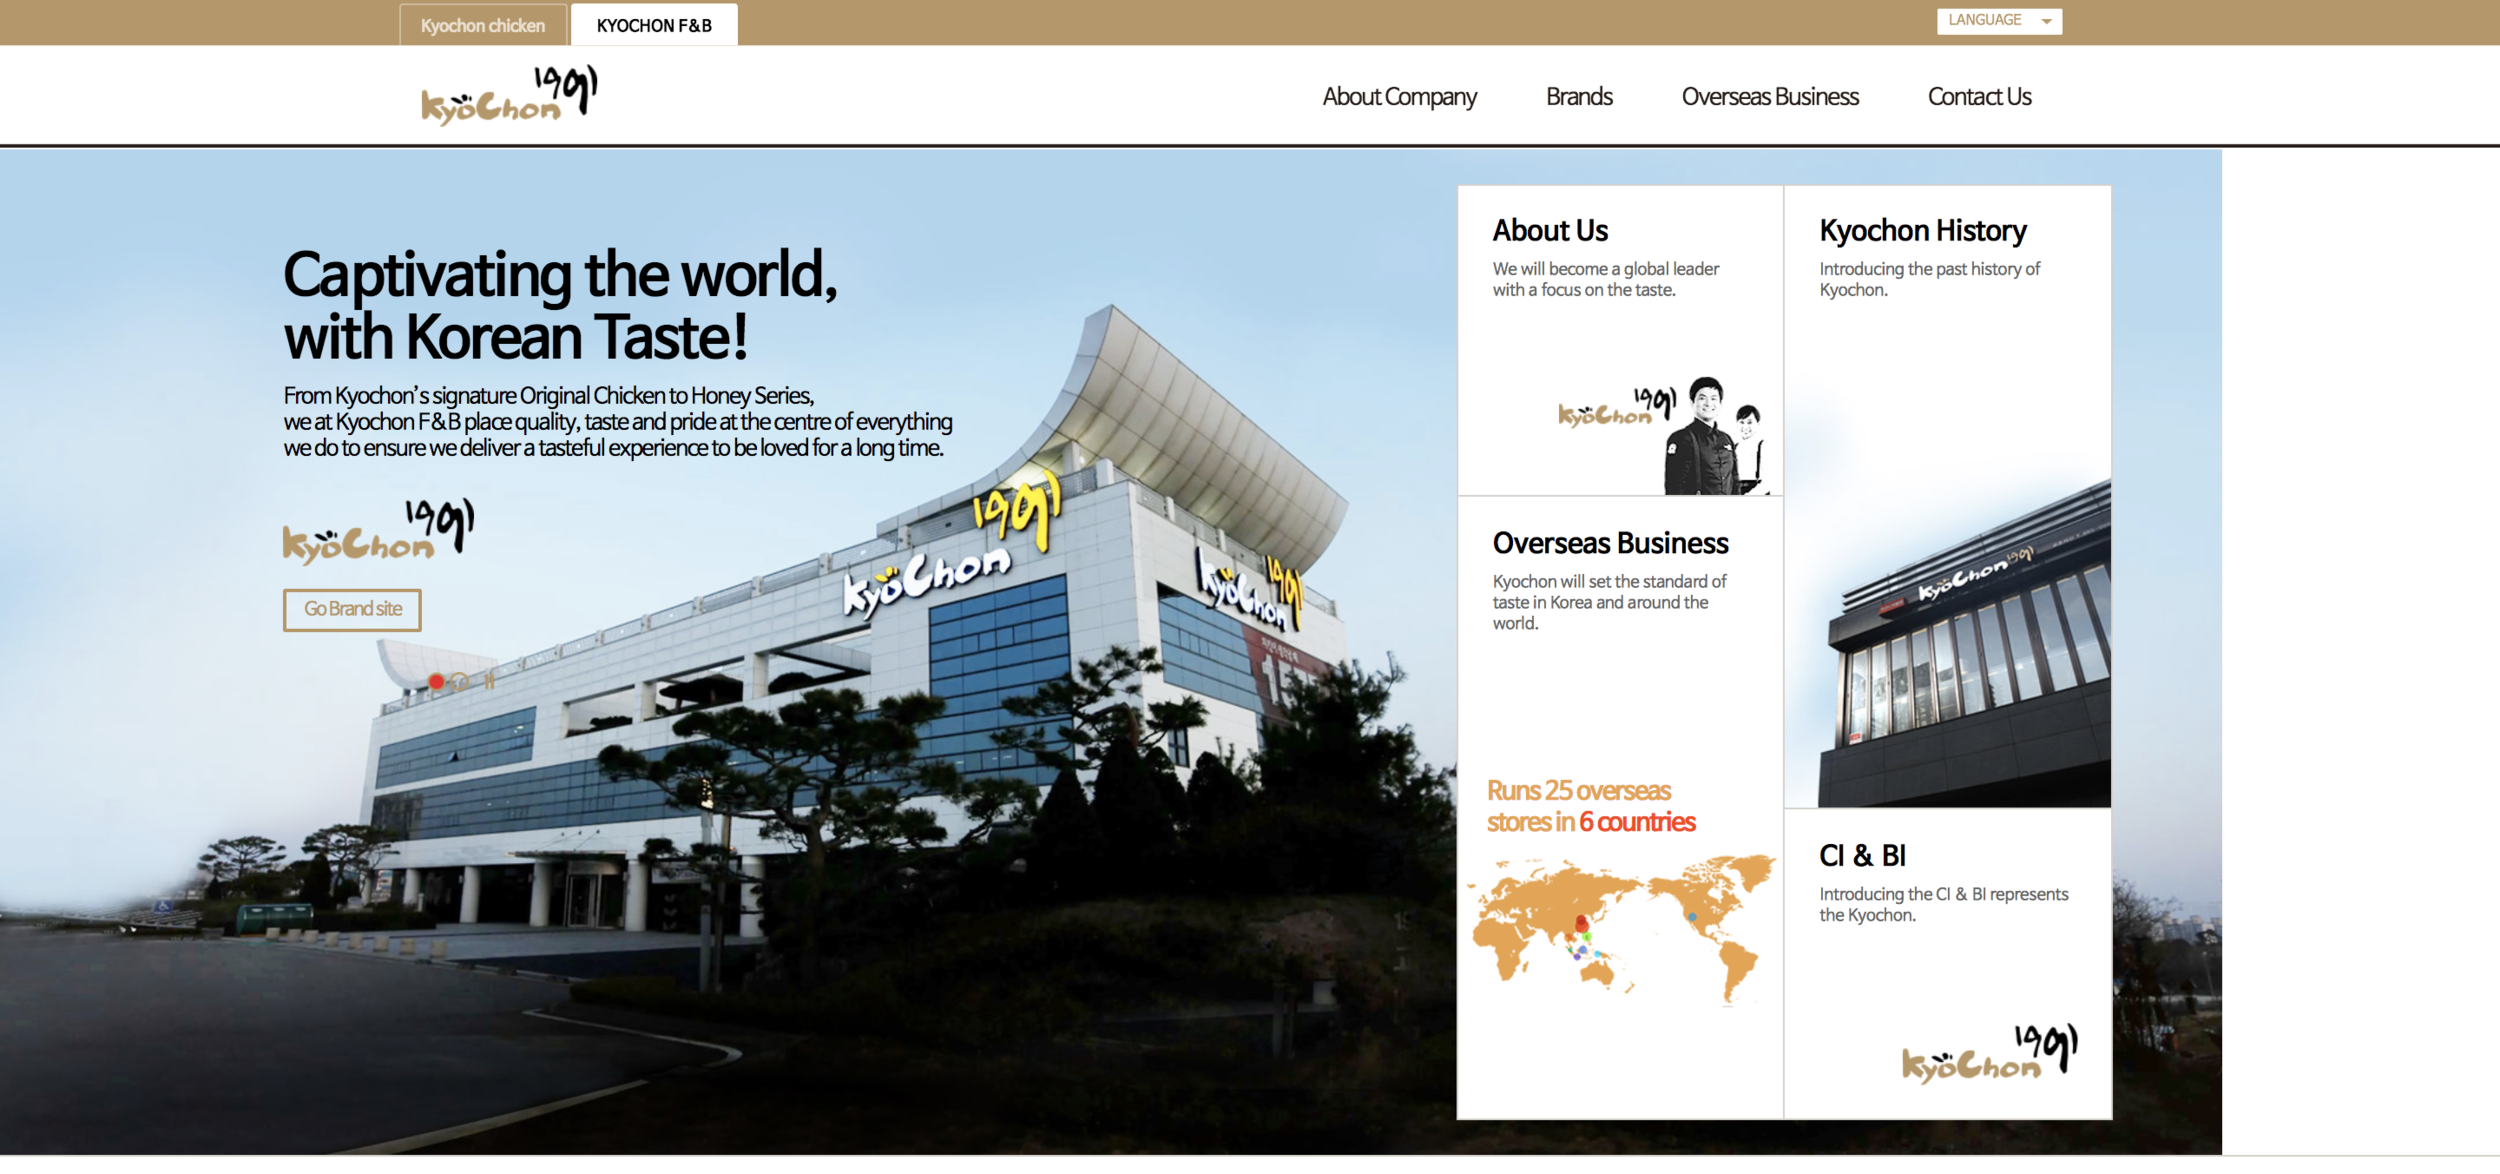2500x1174 pixels.
Task: Click the Go Brand site button
Action: [352, 610]
